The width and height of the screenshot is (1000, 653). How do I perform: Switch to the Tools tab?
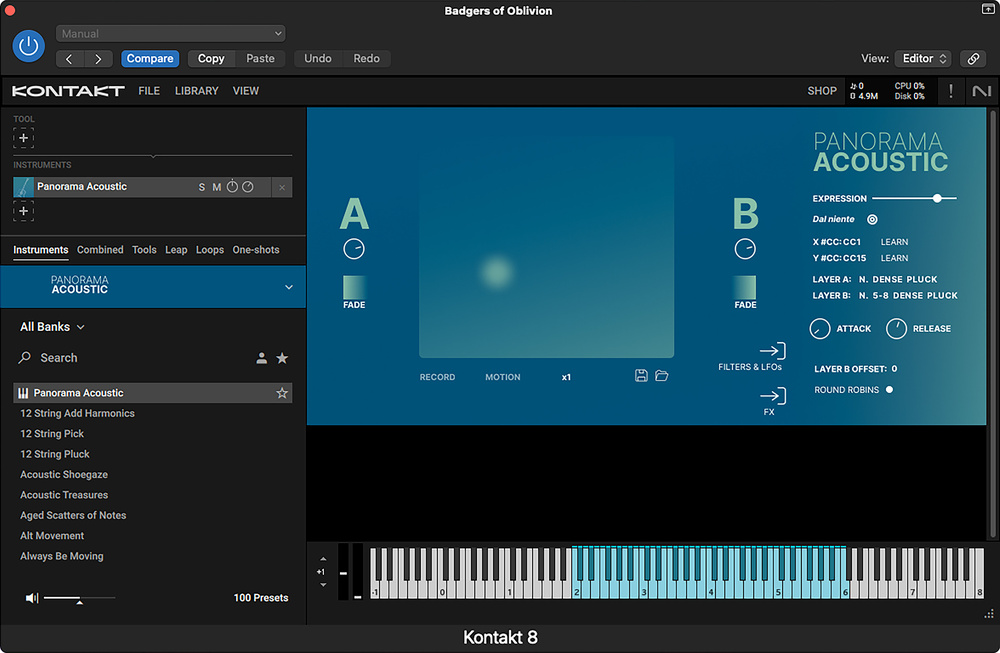[x=144, y=249]
